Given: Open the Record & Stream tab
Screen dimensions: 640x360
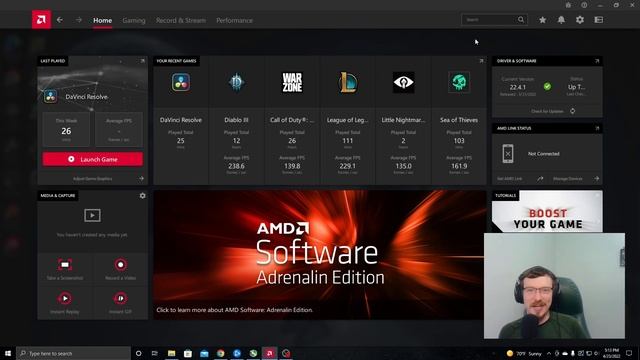Looking at the screenshot, I should point(181,20).
